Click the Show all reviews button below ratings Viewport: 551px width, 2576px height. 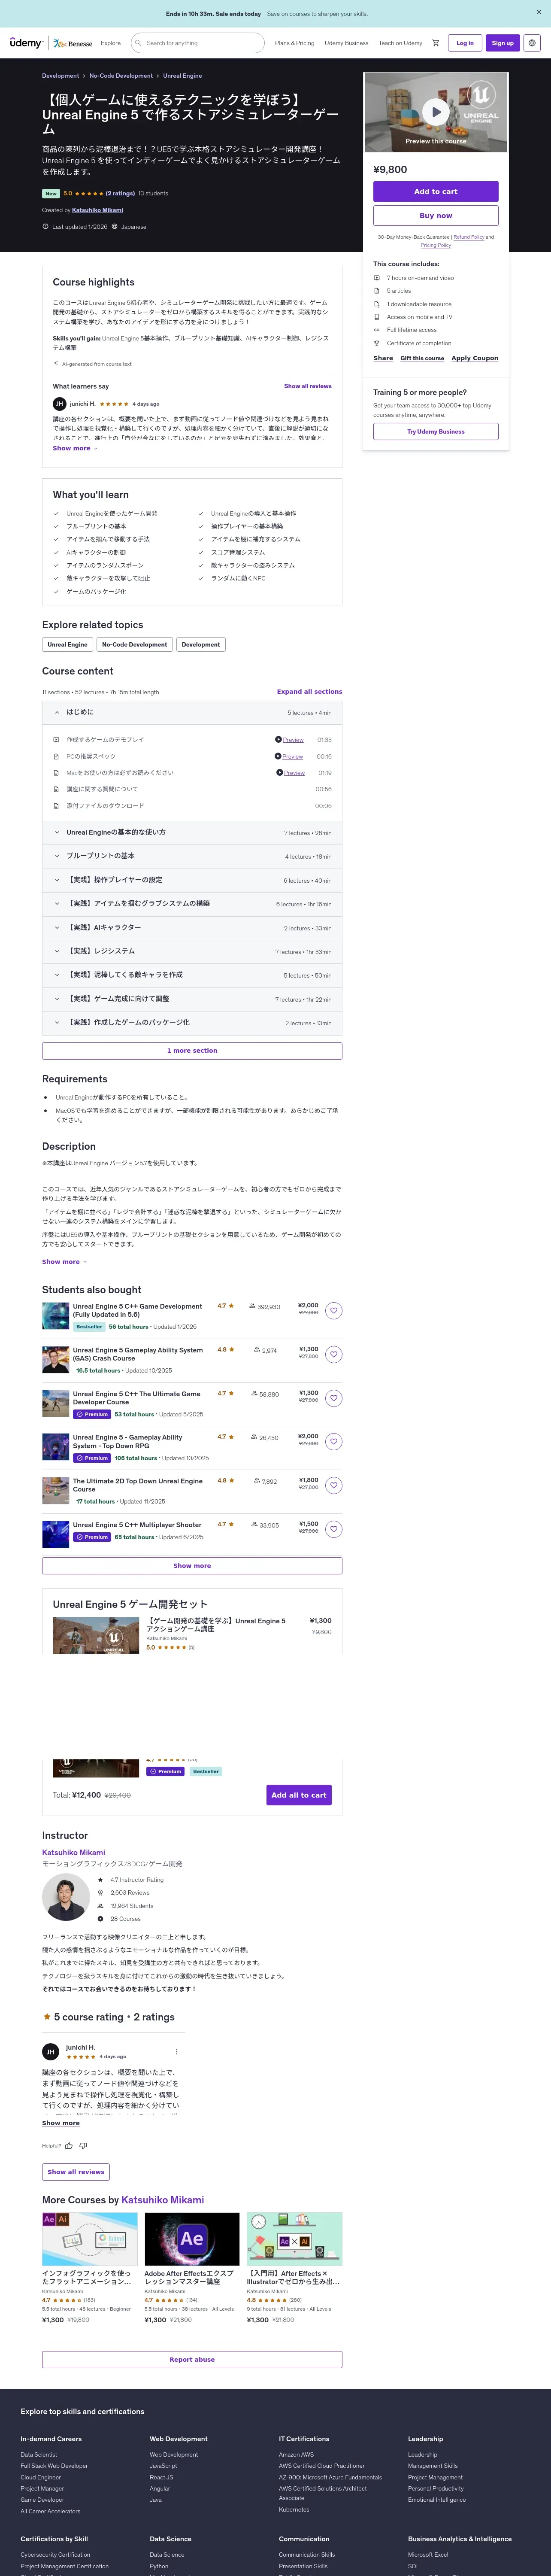[x=76, y=2172]
